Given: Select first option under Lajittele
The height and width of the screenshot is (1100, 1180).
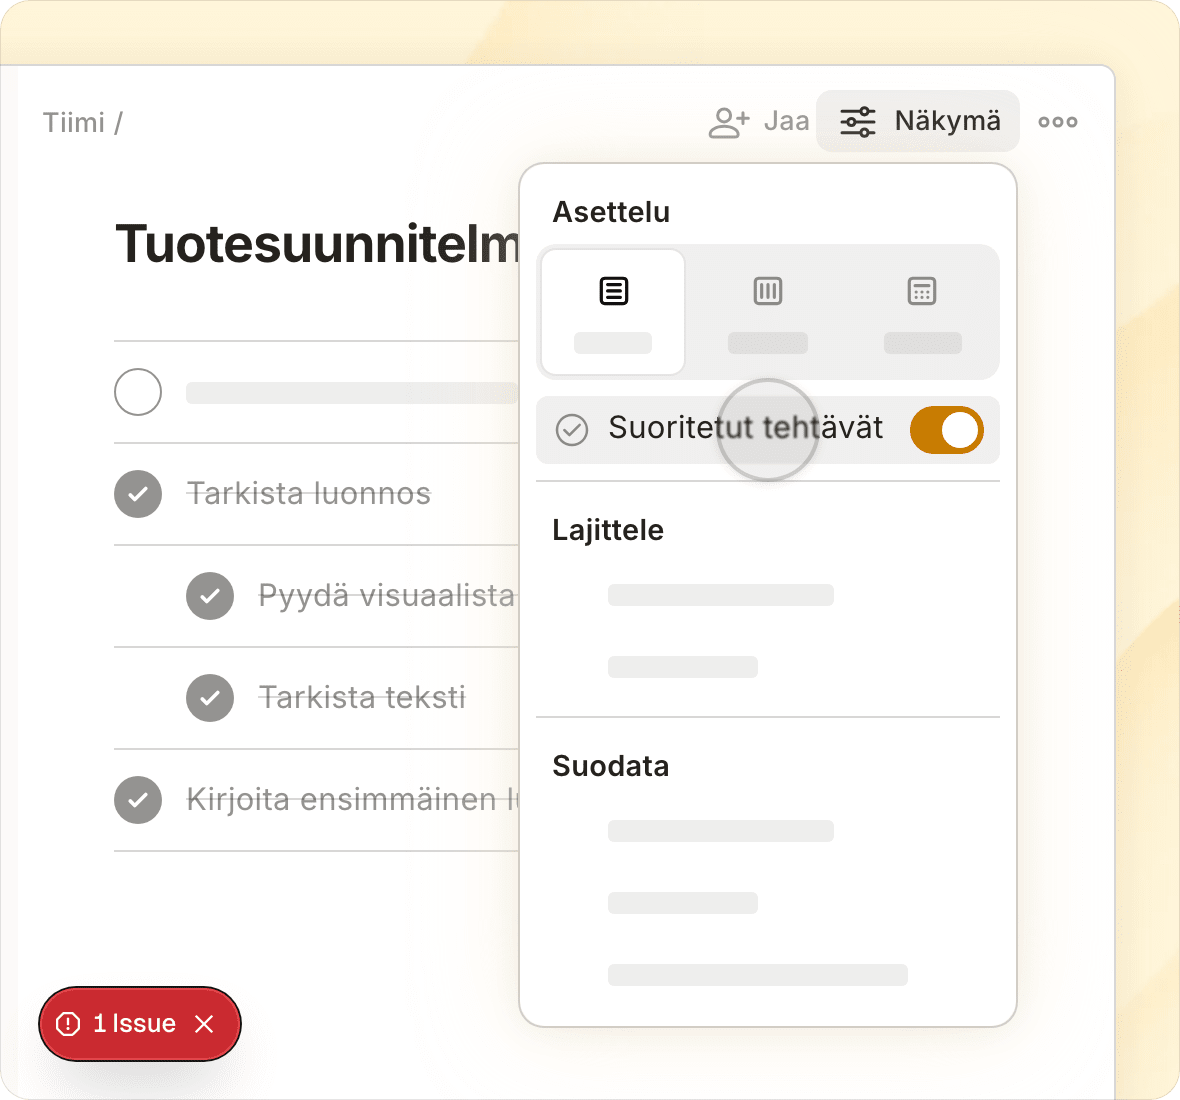Looking at the screenshot, I should click(x=720, y=595).
